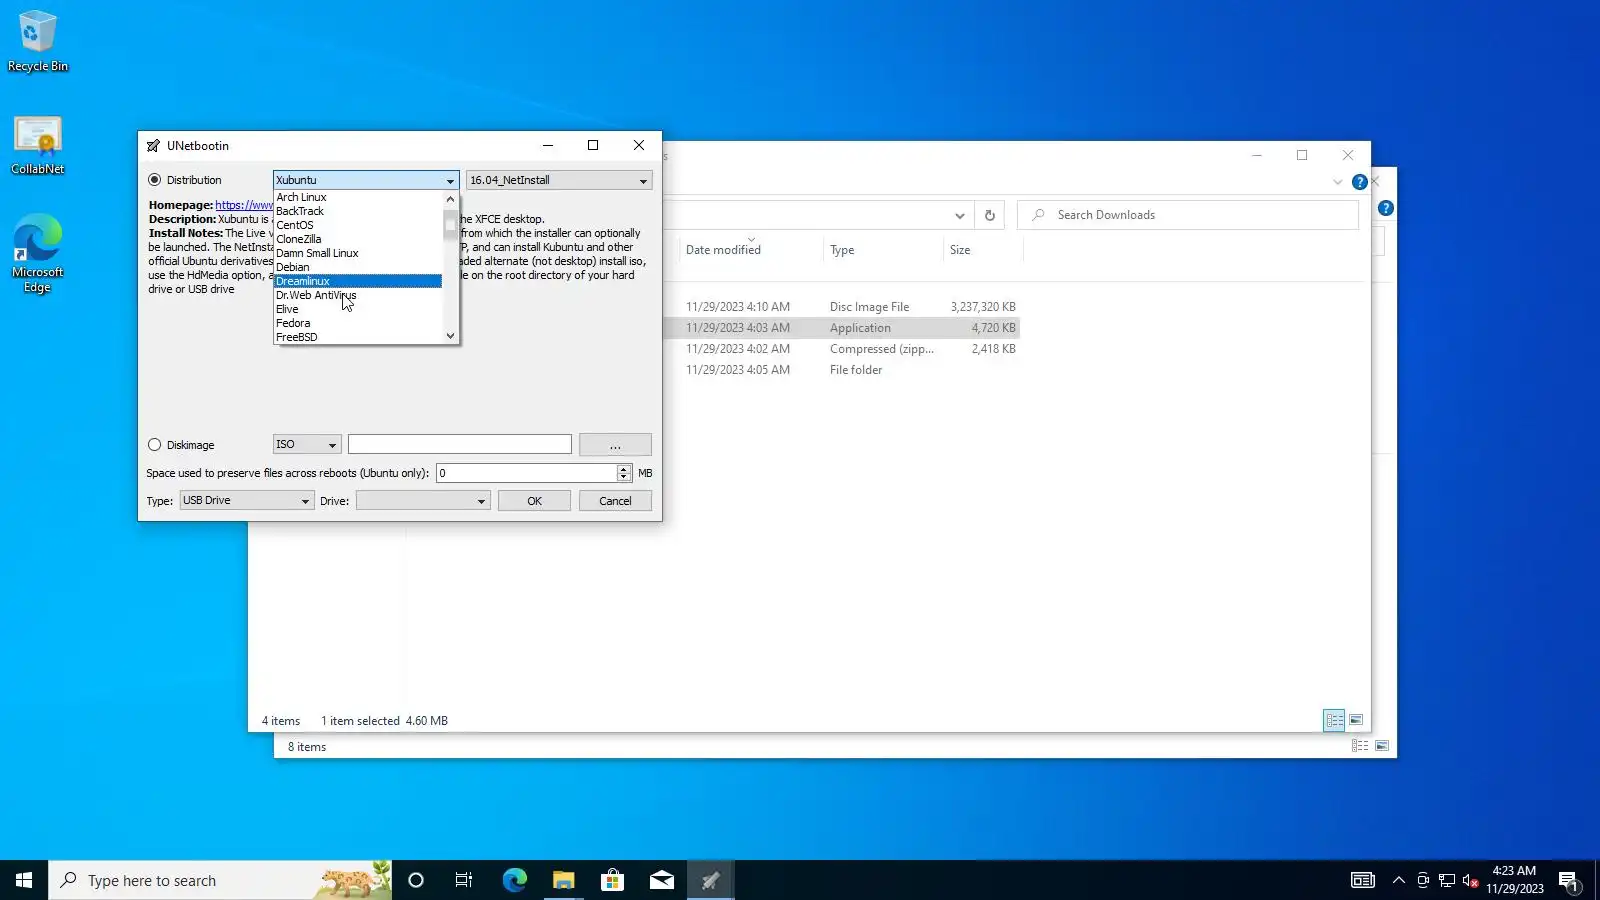Decrease persistence space with down arrow

tap(624, 478)
